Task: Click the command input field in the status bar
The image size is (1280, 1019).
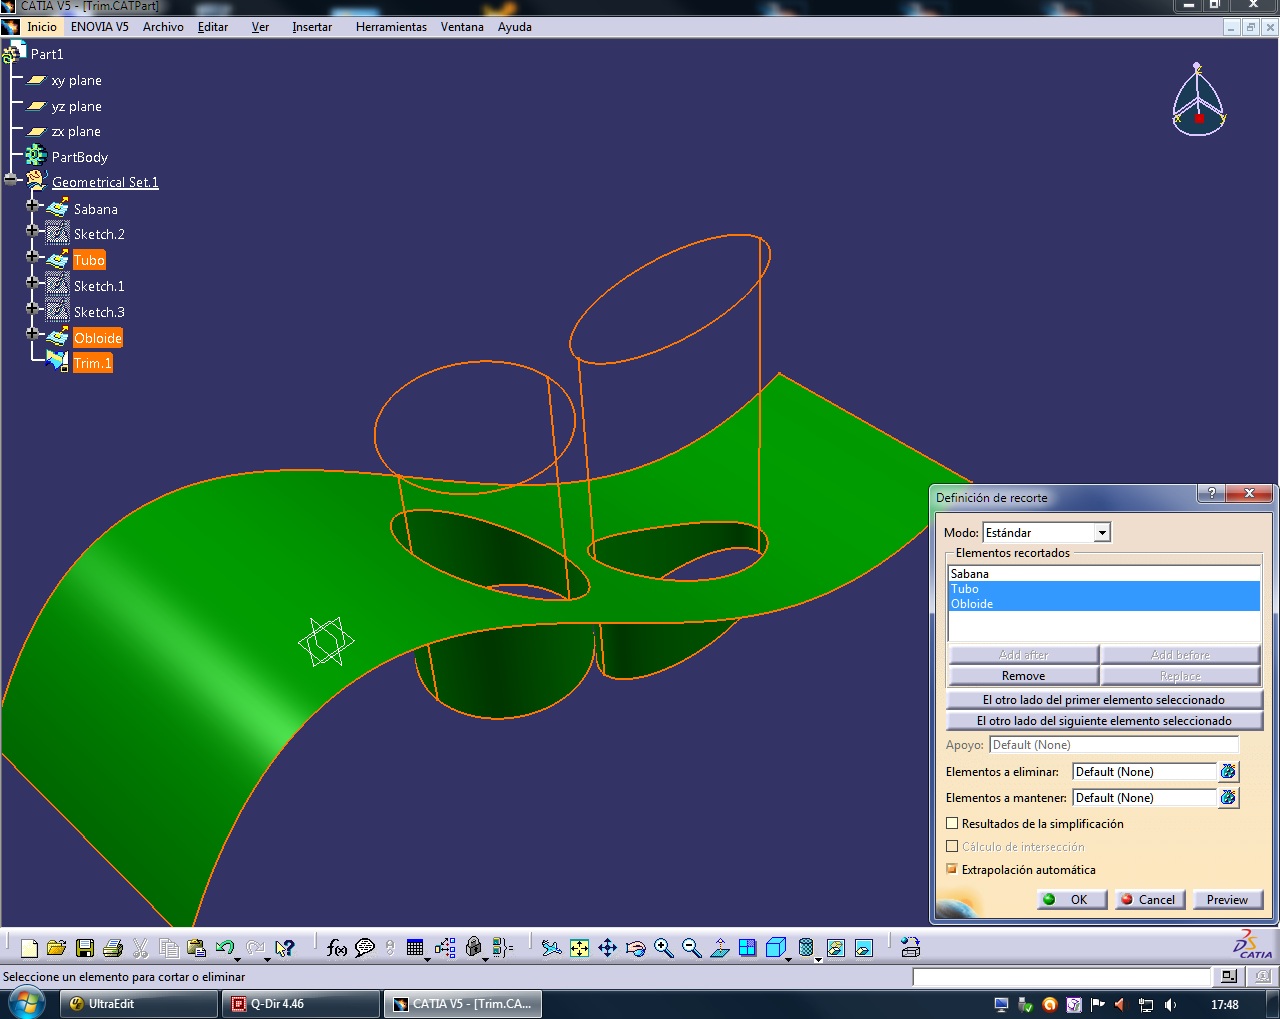Action: [1062, 977]
